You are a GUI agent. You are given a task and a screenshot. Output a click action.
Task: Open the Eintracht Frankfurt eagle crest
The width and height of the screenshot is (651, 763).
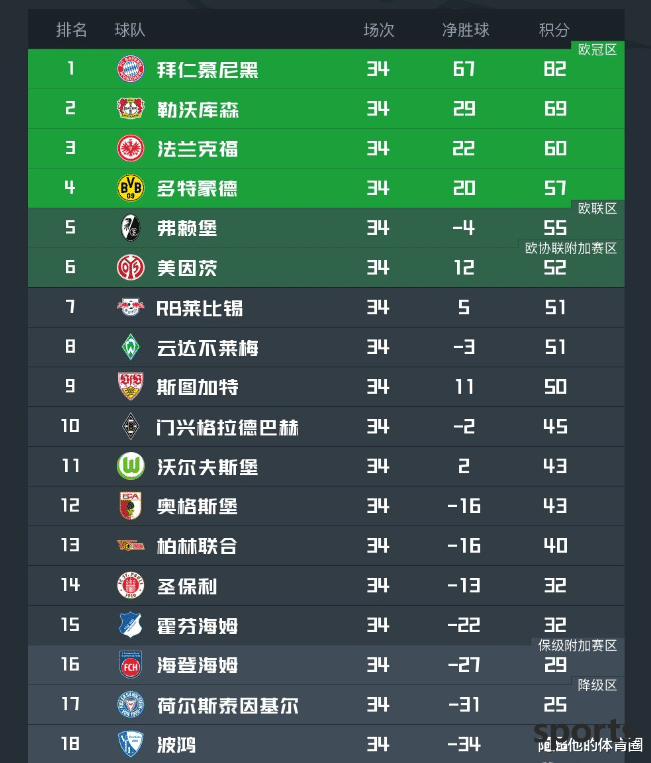click(130, 148)
